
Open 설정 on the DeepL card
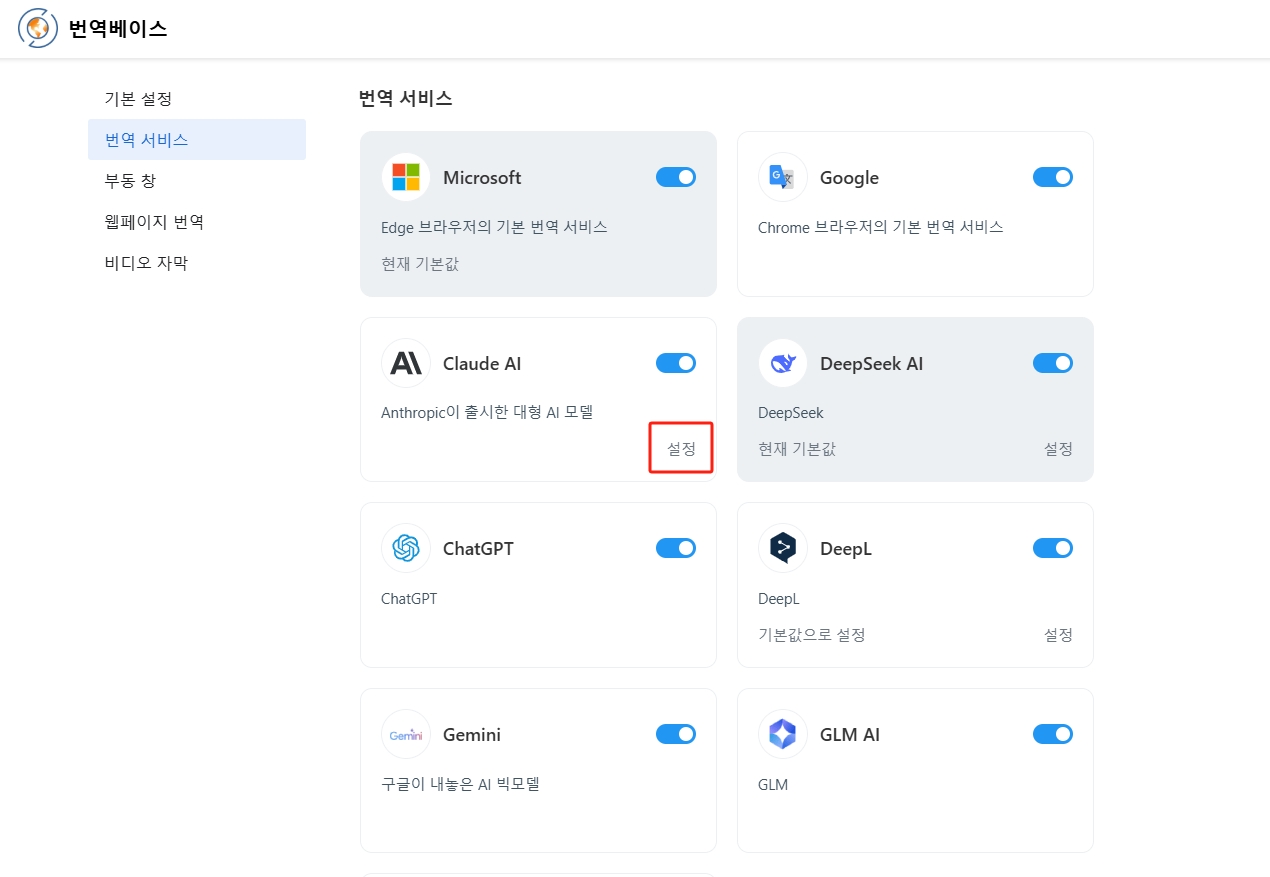coord(1058,634)
